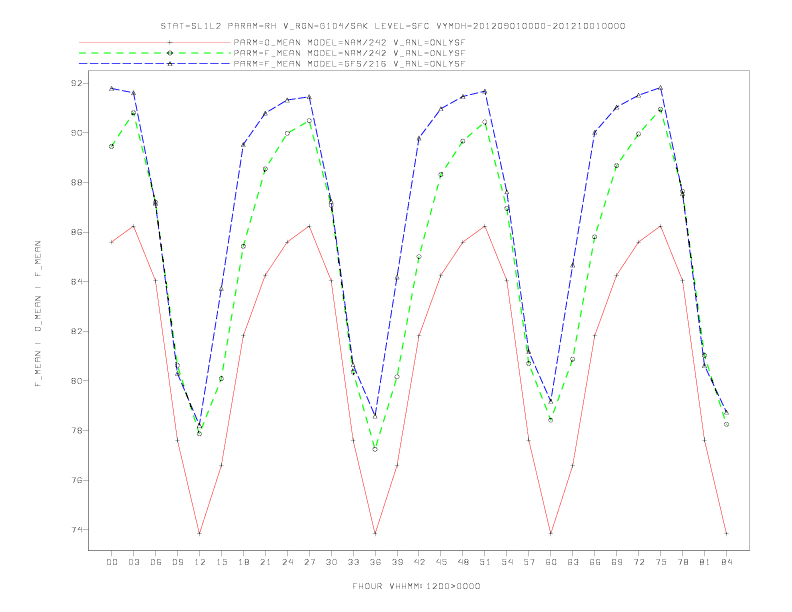The height and width of the screenshot is (612, 792).
Task: Click y-axis tick label 92
Action: pyautogui.click(x=77, y=83)
